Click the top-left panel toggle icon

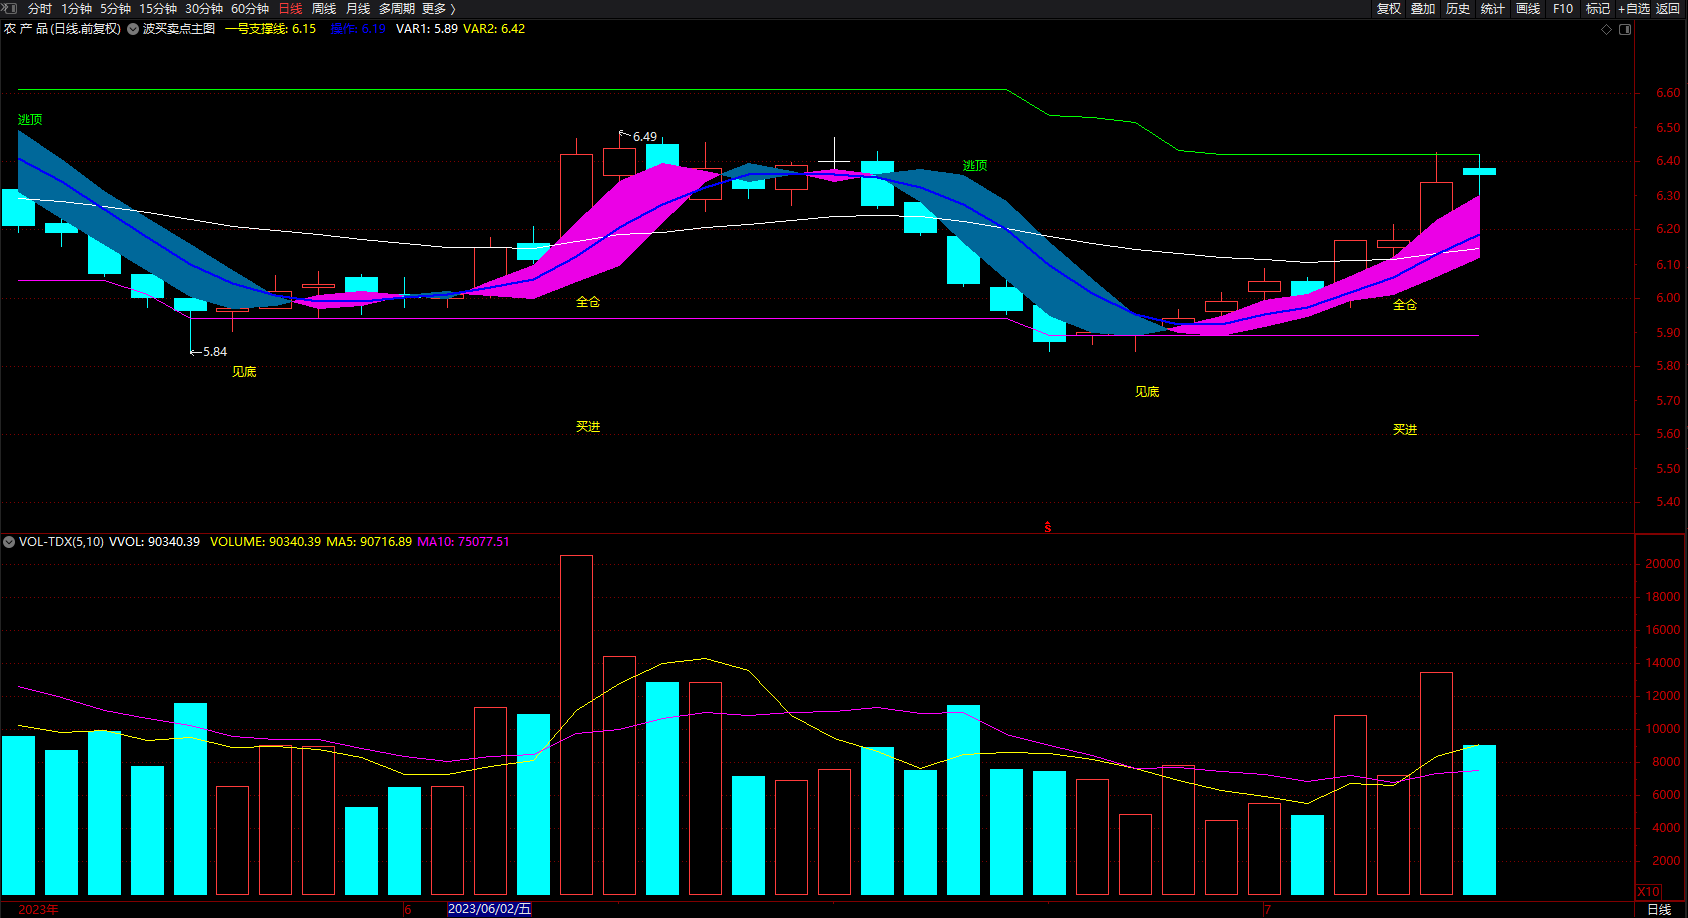point(10,8)
